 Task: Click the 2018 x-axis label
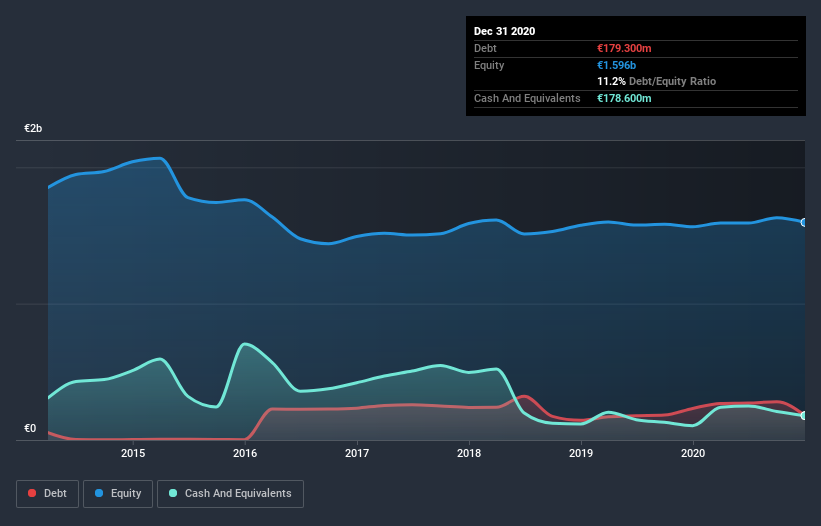tap(469, 453)
